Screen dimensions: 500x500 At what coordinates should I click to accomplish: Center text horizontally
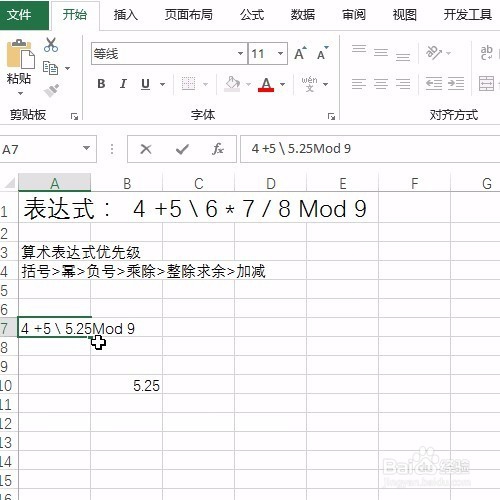(381, 84)
